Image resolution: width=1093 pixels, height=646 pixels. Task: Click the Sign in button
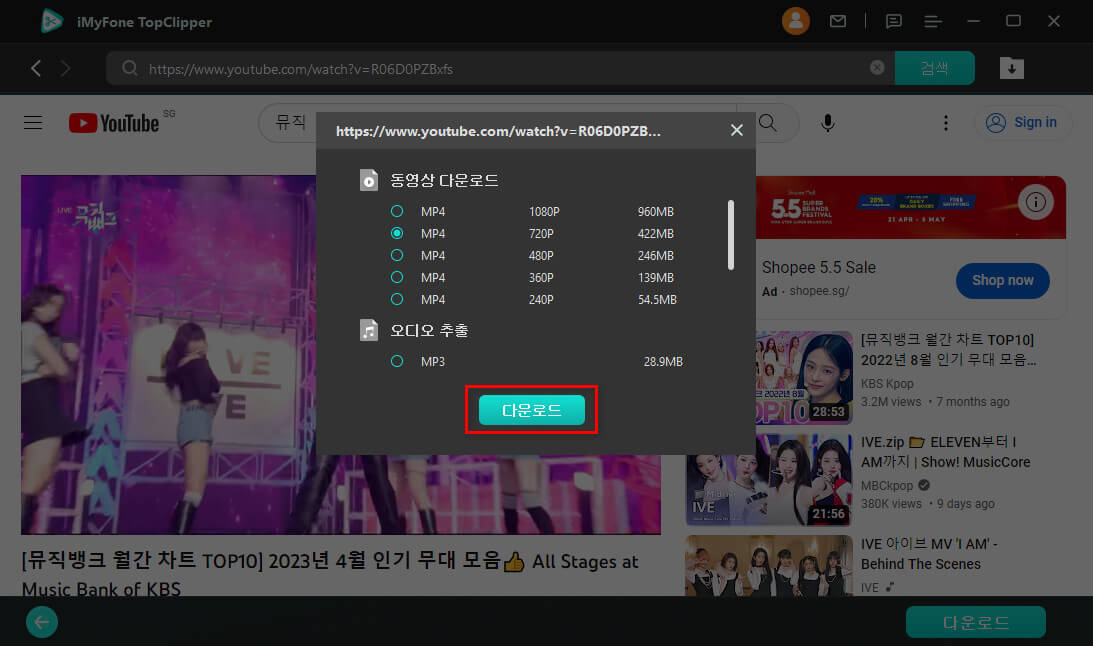[1023, 123]
